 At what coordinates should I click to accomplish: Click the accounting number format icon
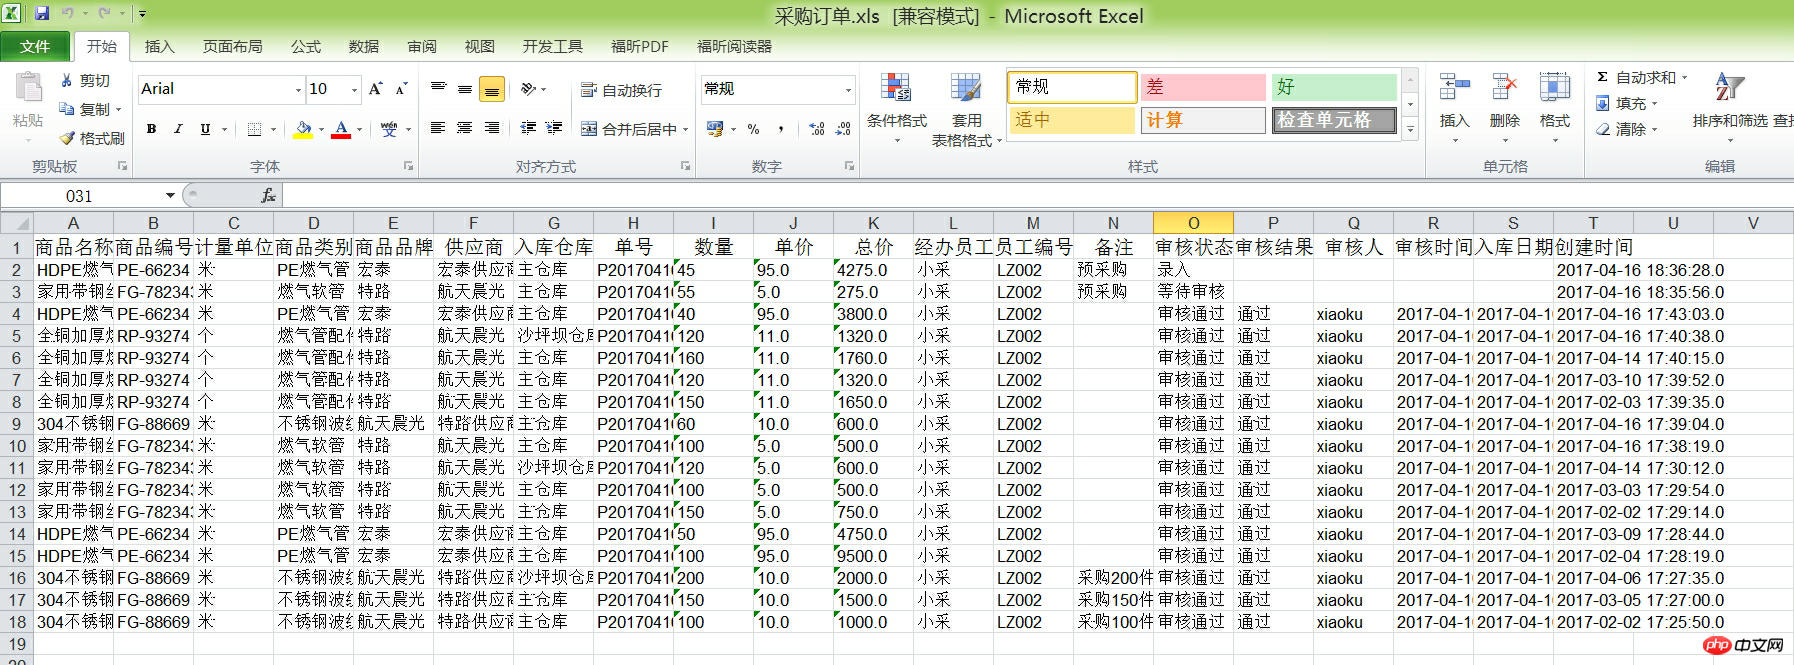coord(715,129)
